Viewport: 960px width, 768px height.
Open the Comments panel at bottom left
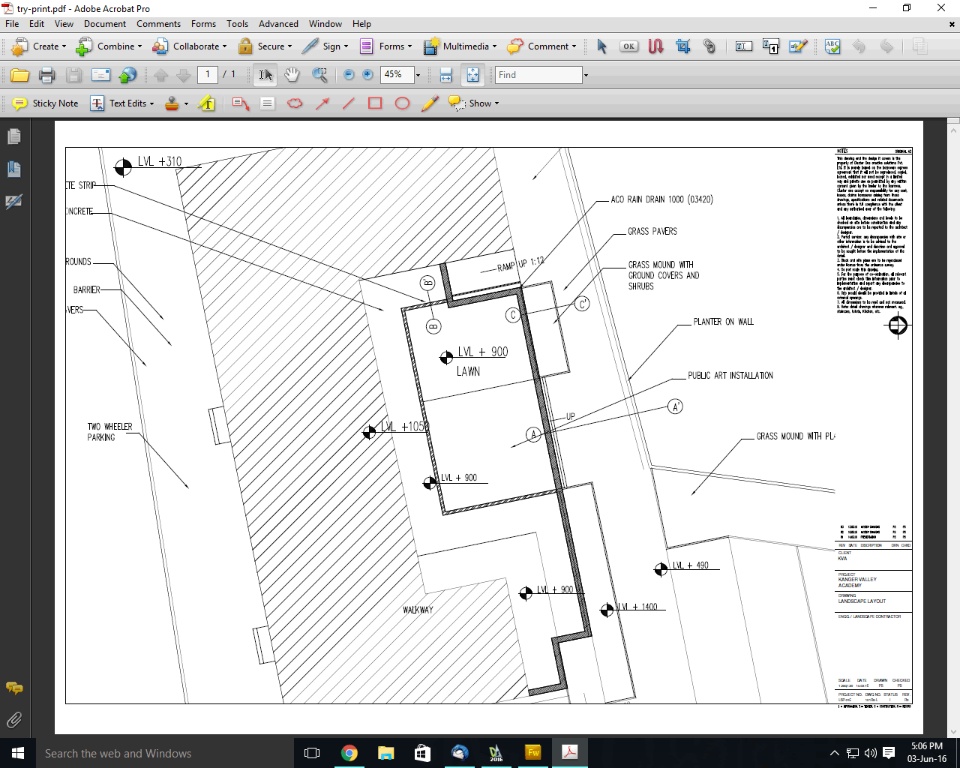pos(14,688)
